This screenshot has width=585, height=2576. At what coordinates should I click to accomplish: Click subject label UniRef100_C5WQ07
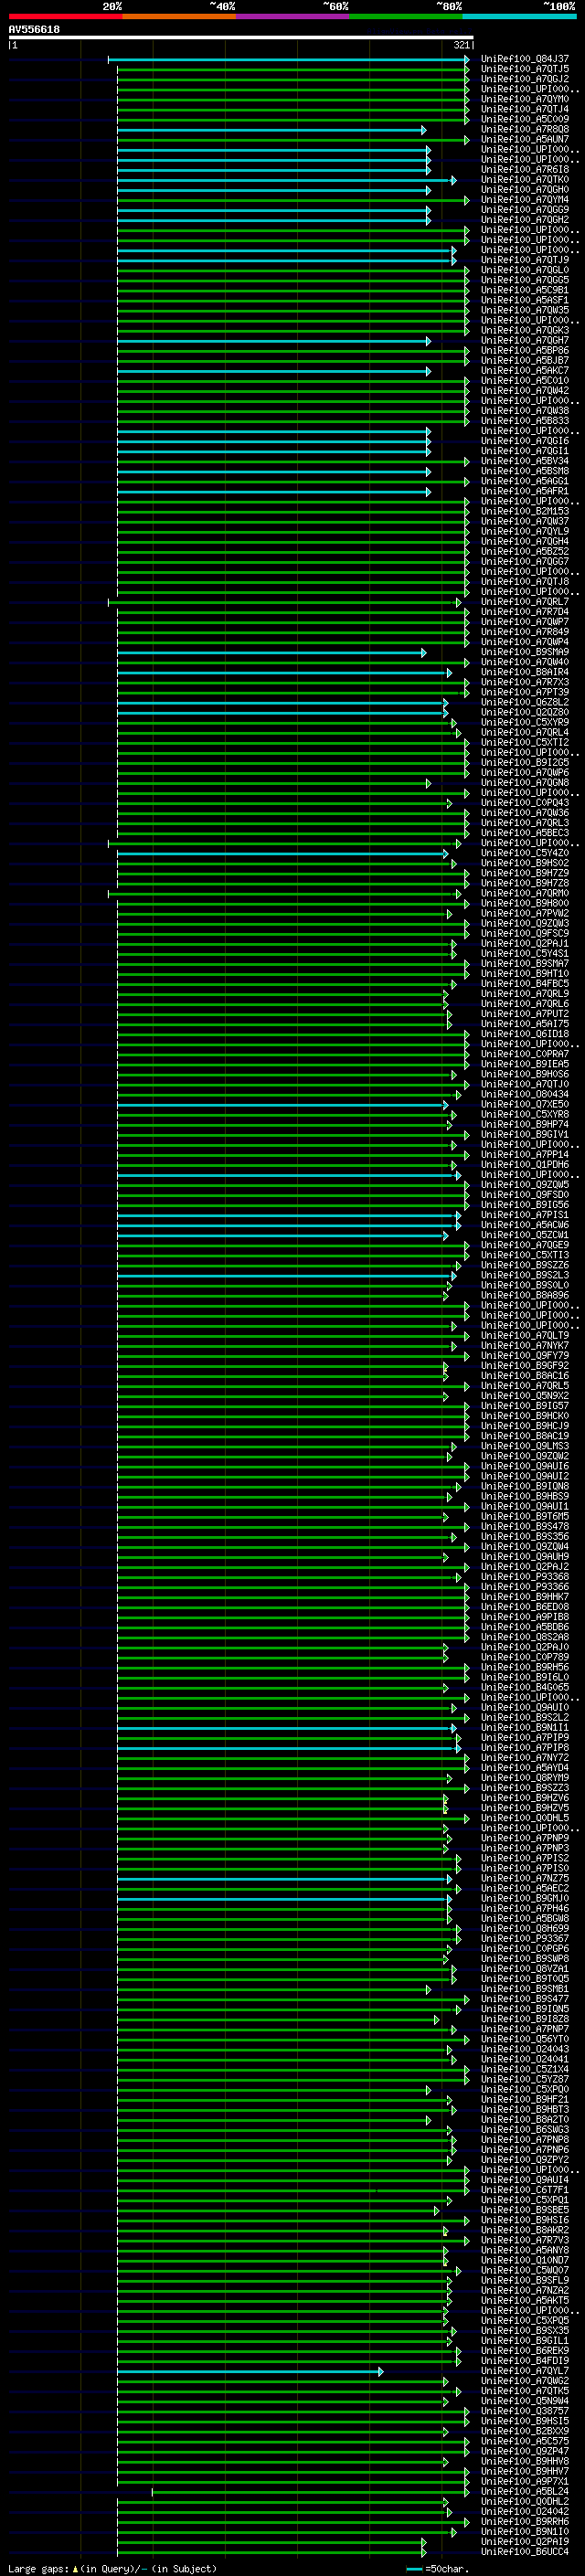click(x=525, y=2270)
